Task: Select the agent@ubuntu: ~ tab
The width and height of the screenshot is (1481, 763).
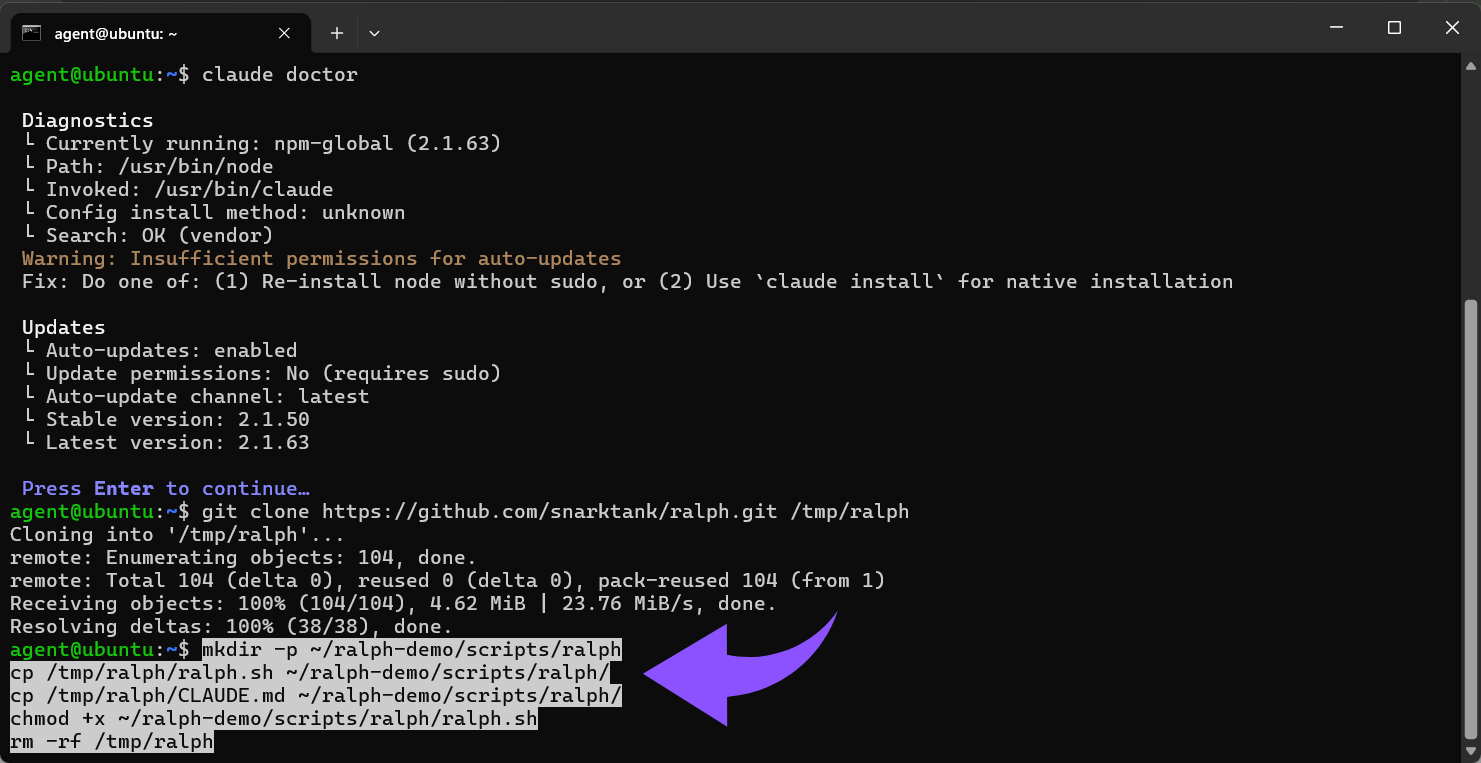Action: tap(115, 33)
